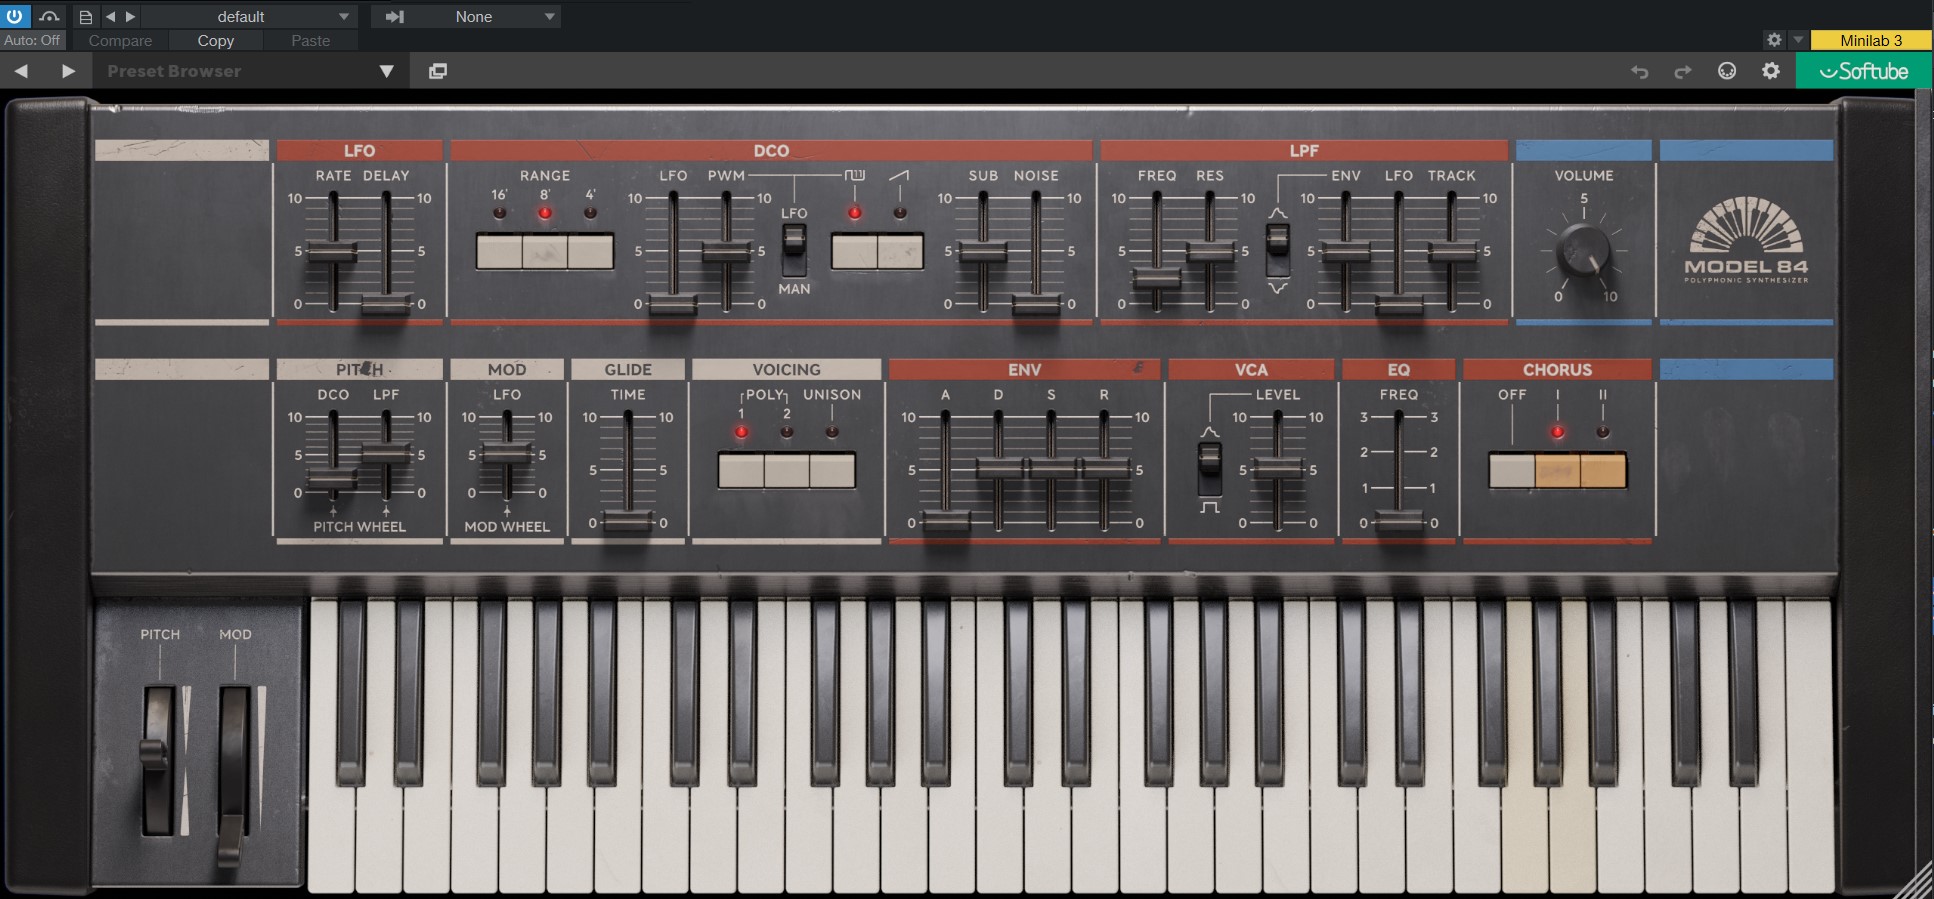Select Unison voicing button
Screen dimensions: 1934x899
click(832, 470)
